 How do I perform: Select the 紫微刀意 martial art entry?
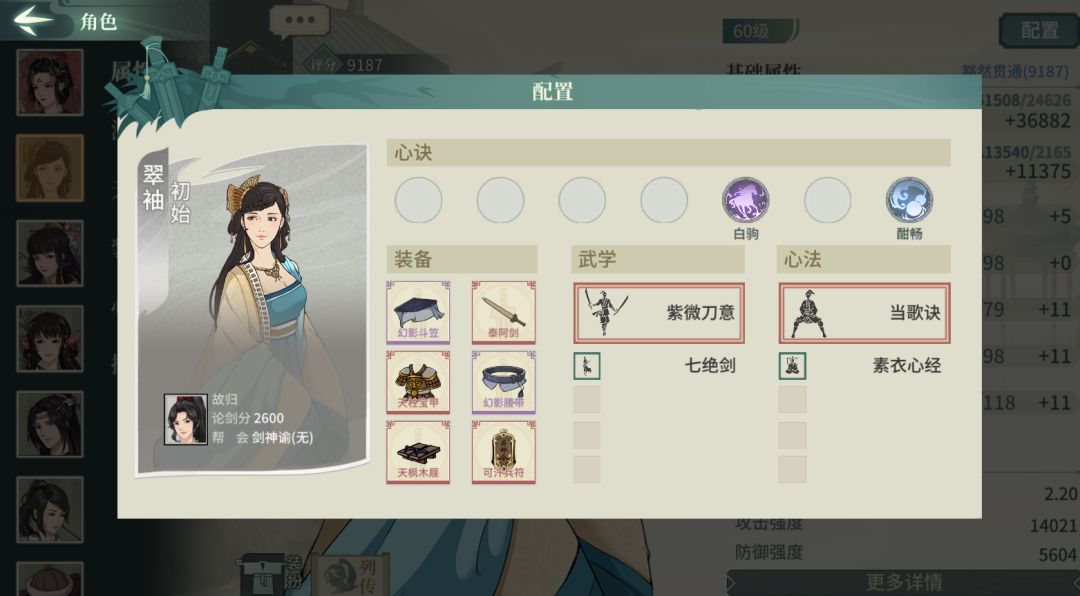click(x=659, y=313)
